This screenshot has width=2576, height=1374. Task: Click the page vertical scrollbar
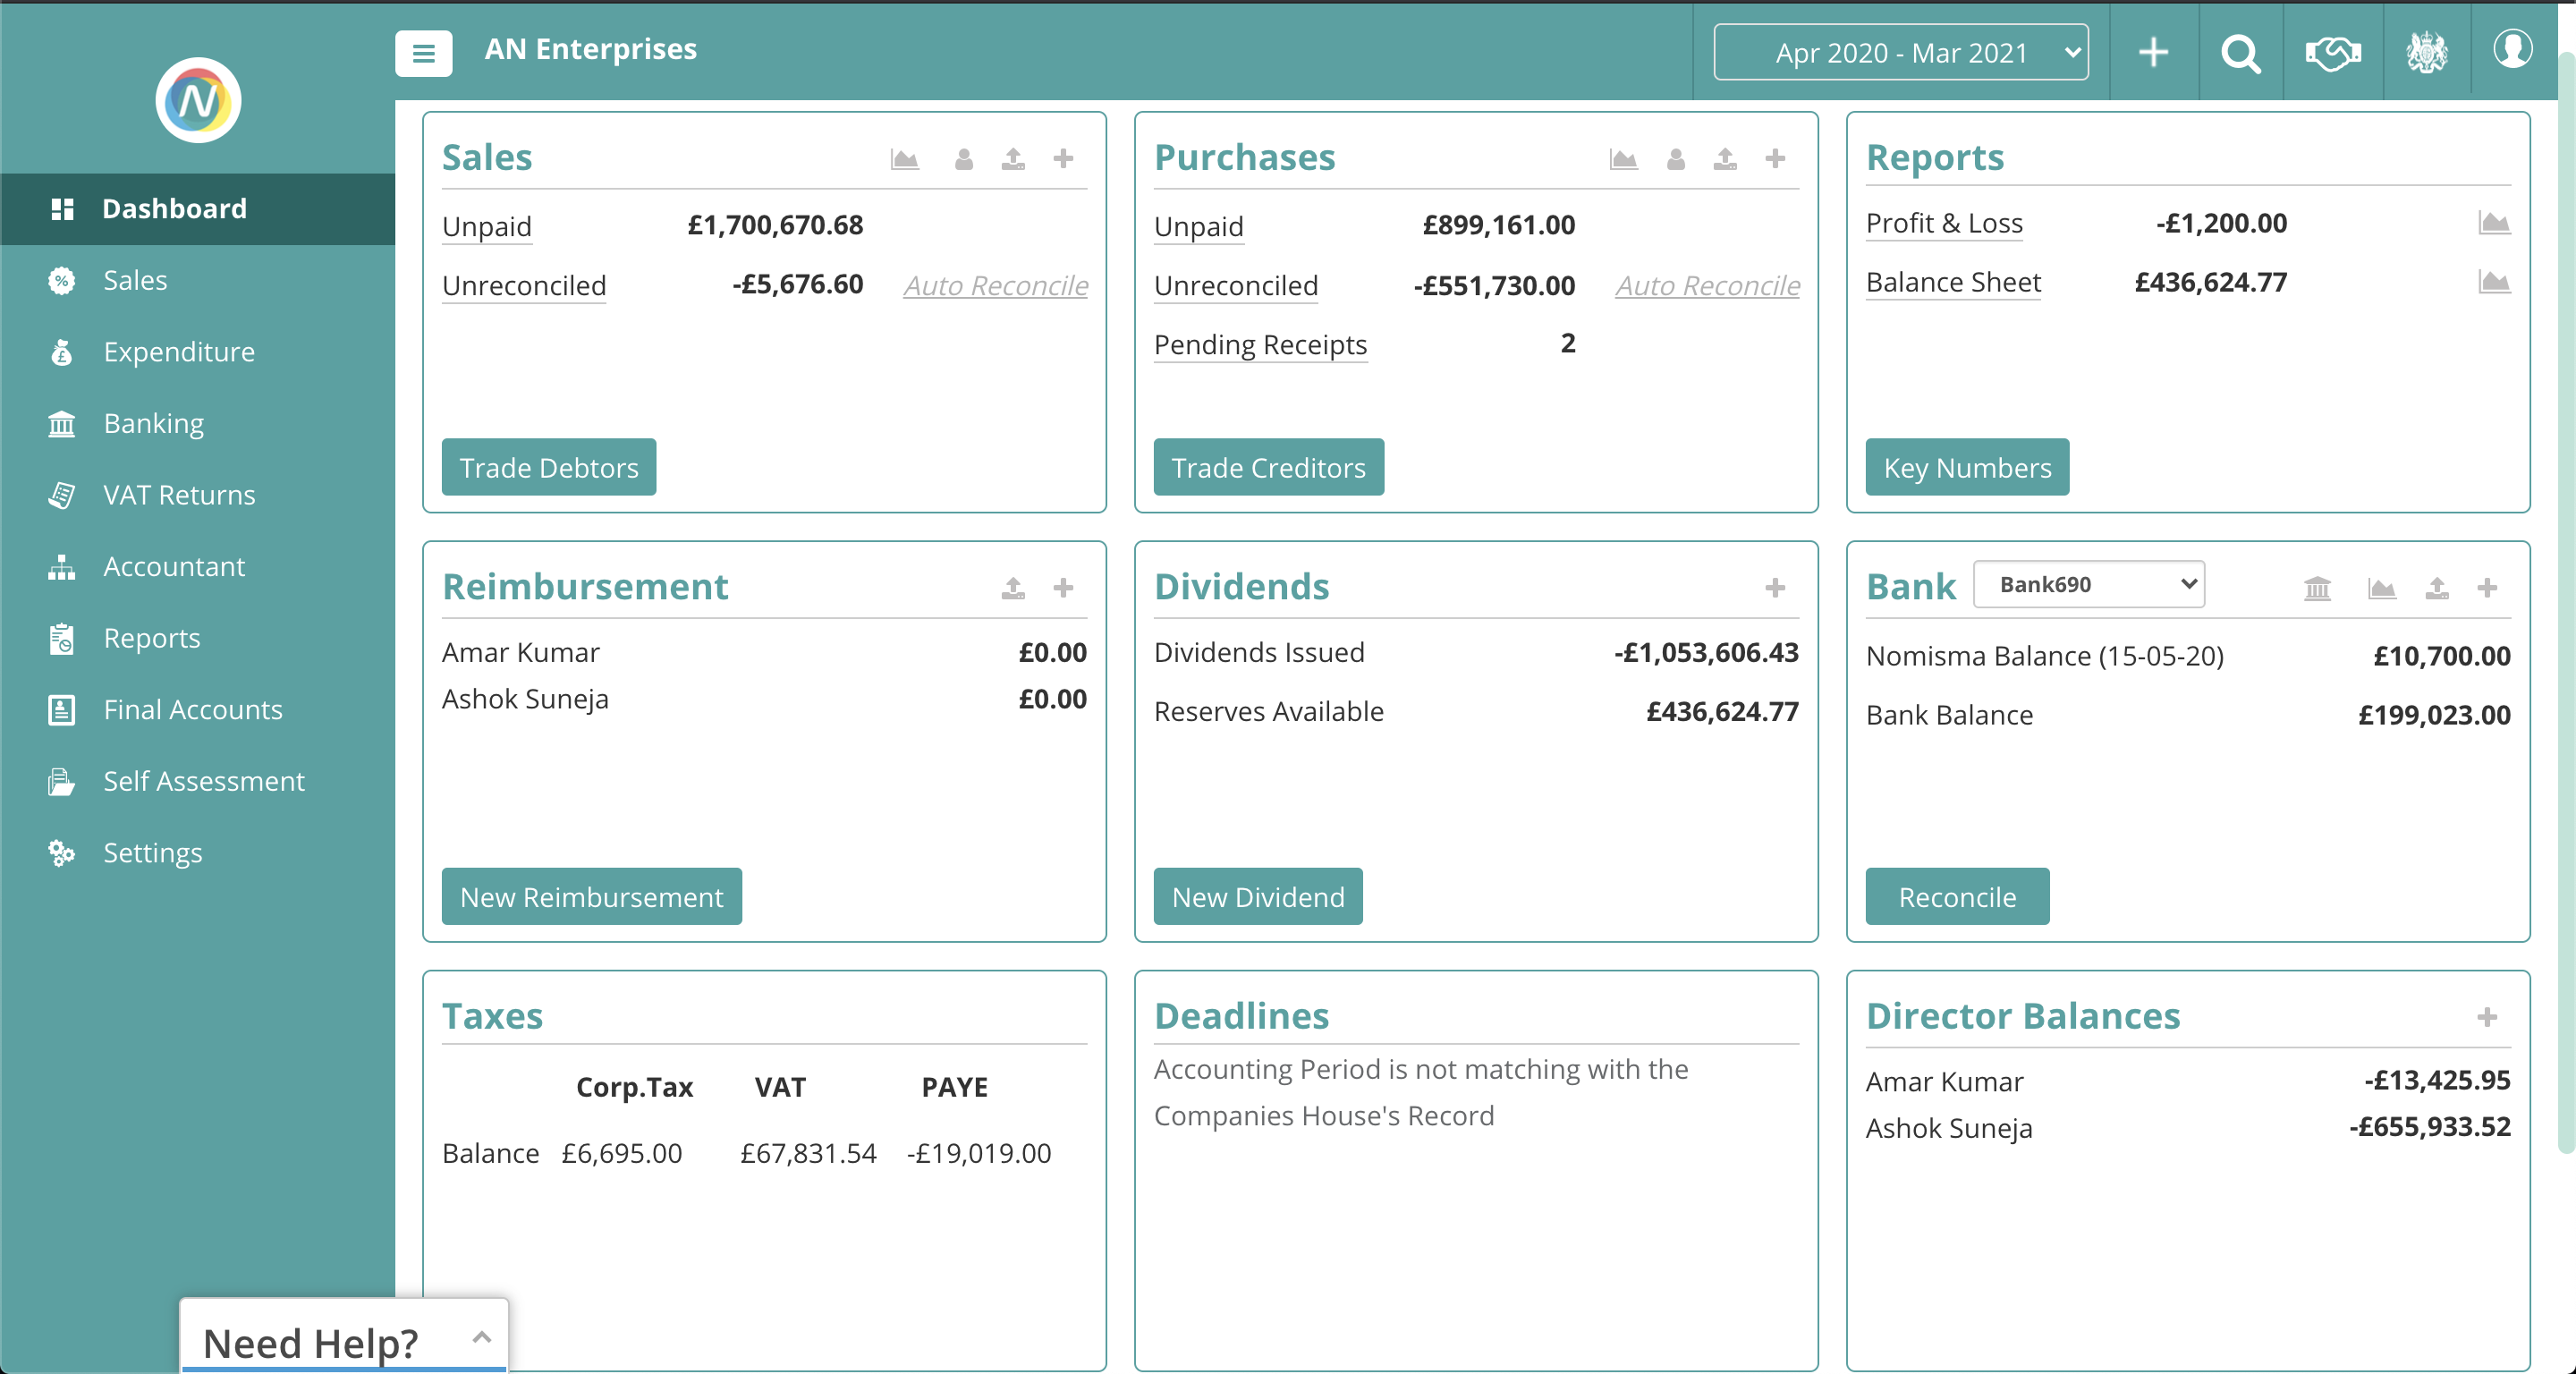pos(2565,600)
